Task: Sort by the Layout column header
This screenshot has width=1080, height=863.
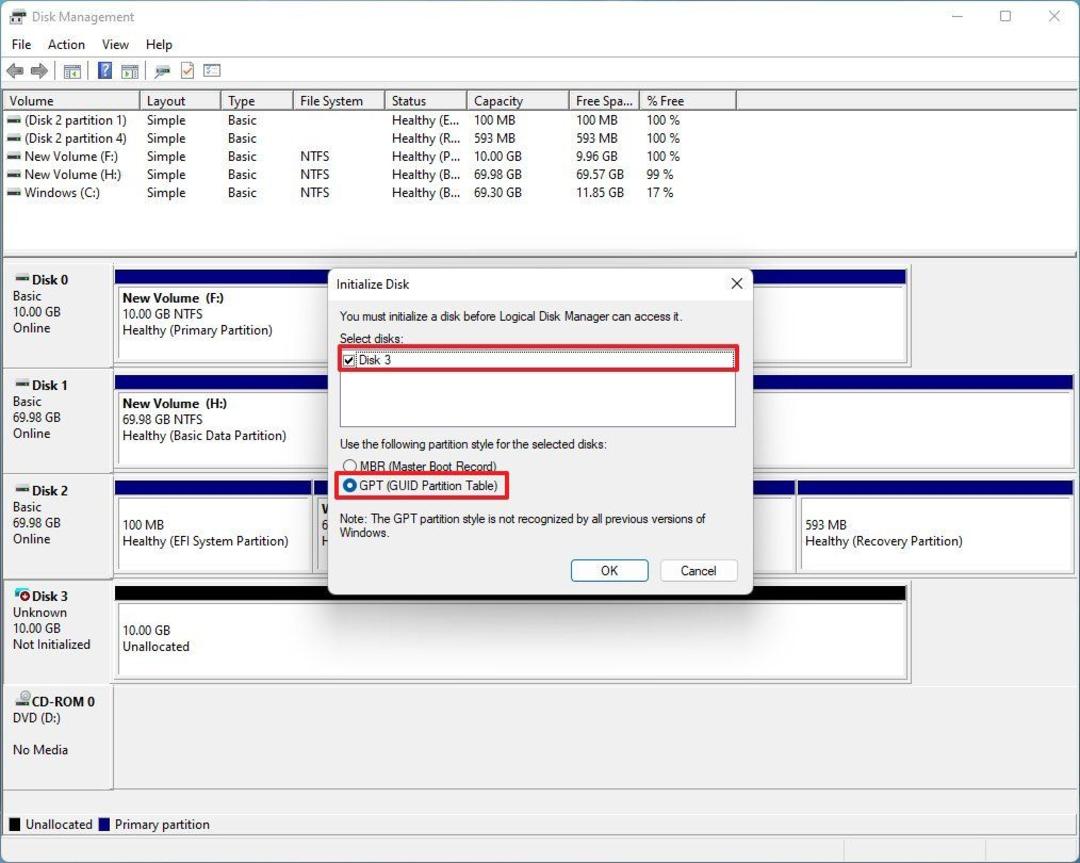Action: tap(180, 101)
